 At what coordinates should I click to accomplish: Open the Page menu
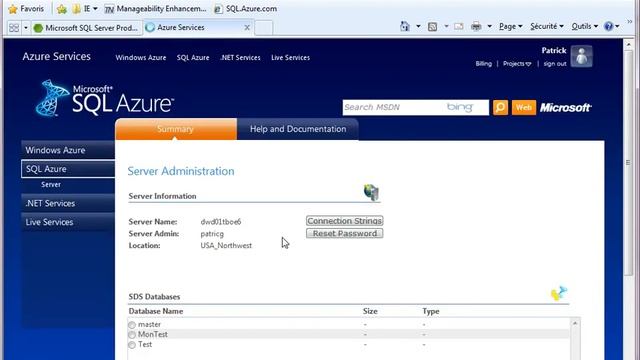(511, 27)
